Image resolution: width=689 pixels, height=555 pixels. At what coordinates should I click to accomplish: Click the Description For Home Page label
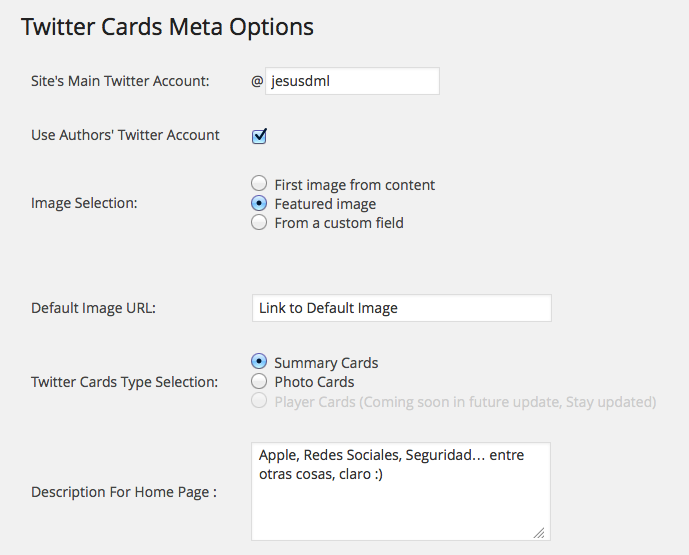(x=124, y=492)
